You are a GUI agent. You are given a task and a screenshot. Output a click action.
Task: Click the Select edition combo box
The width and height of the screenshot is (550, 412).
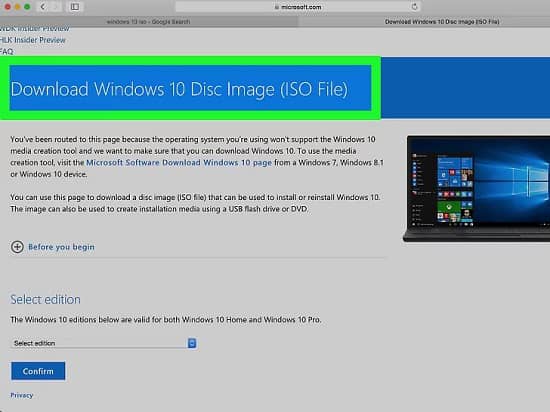(103, 343)
